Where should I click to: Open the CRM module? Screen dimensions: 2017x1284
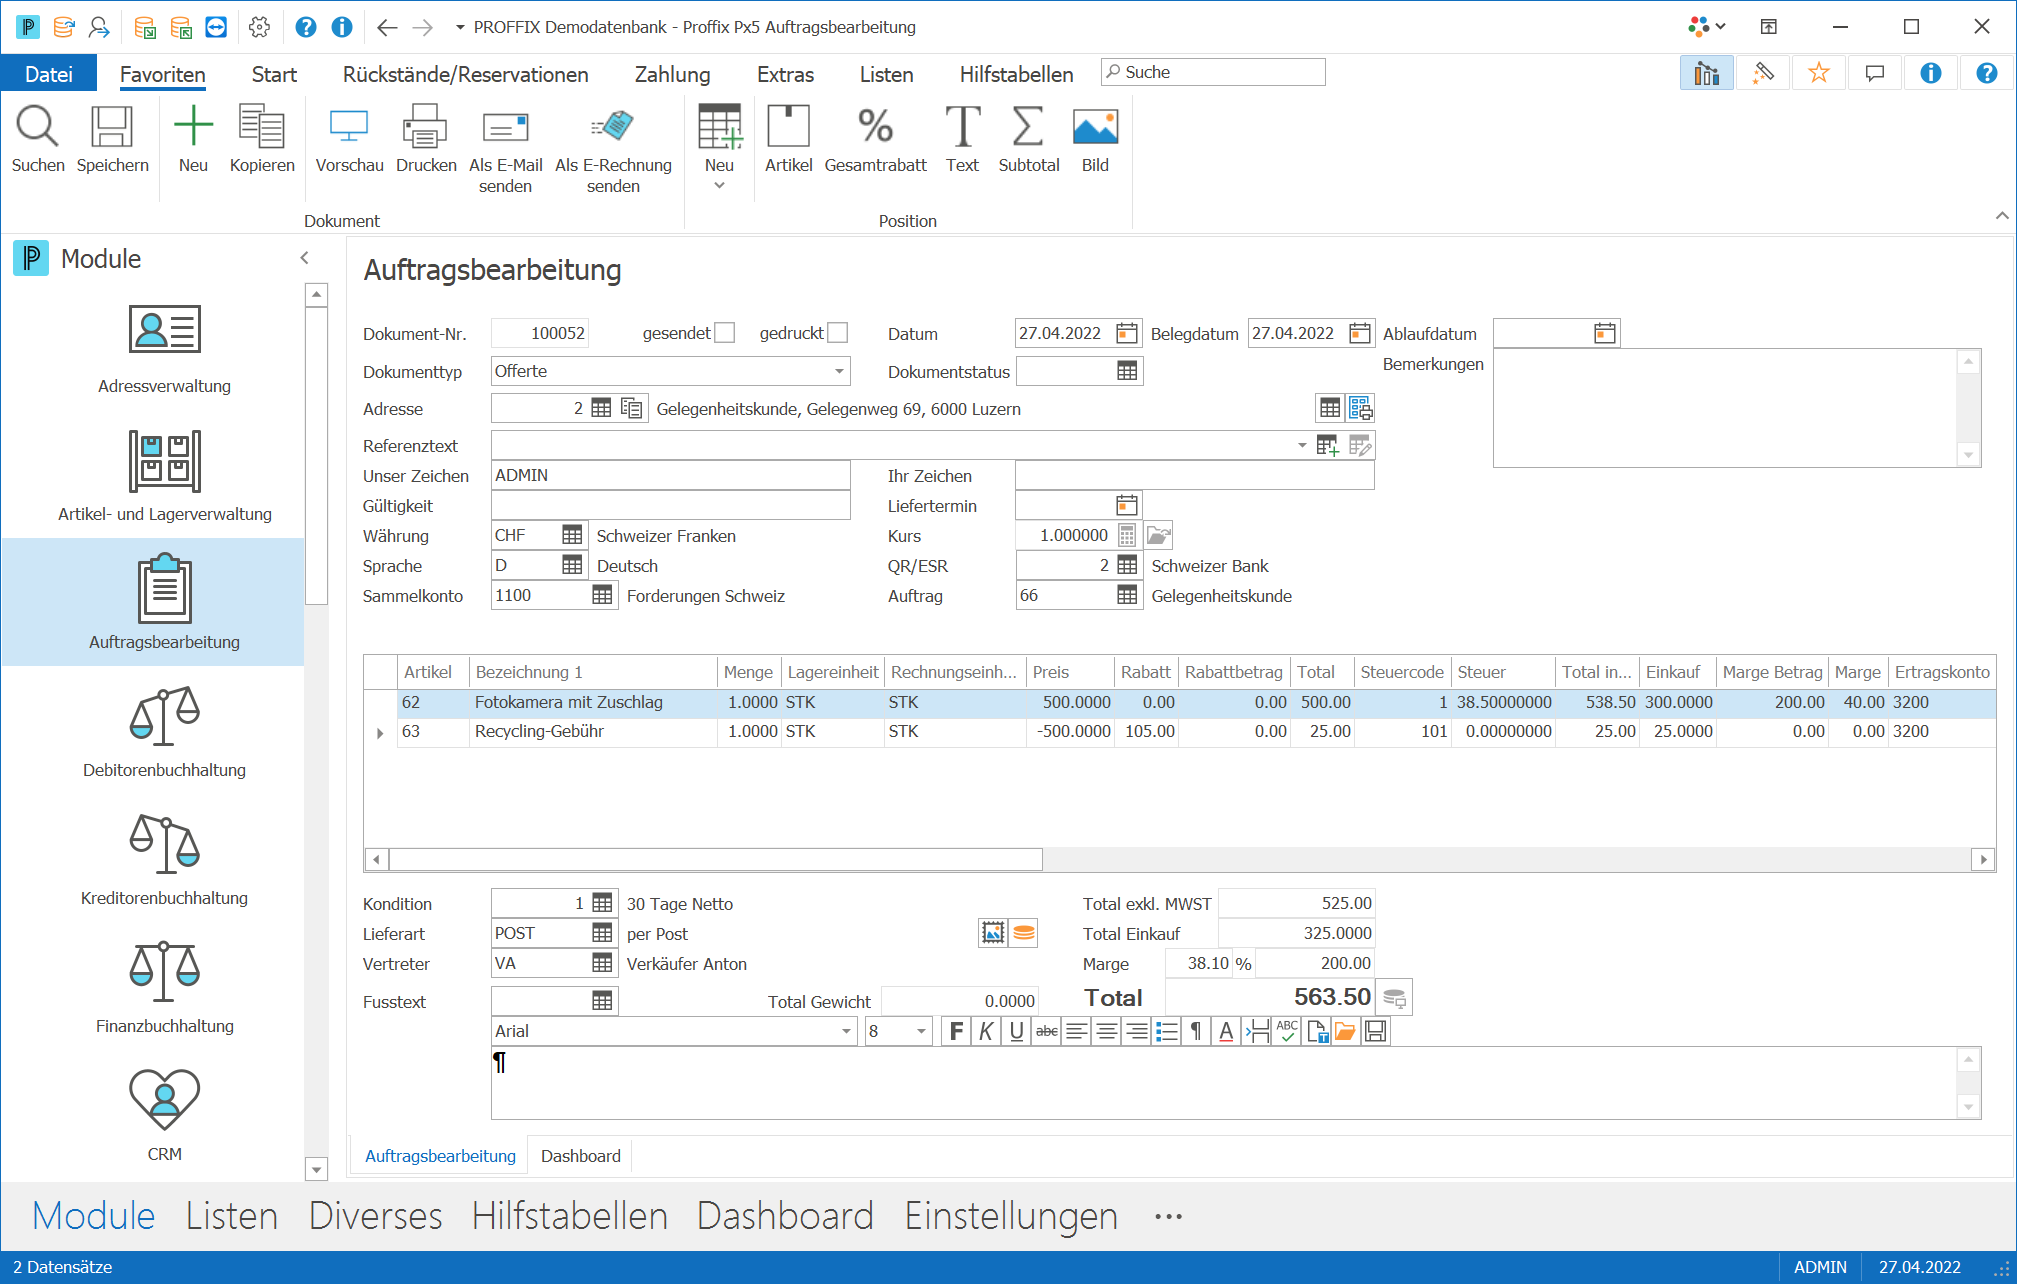pos(164,1116)
